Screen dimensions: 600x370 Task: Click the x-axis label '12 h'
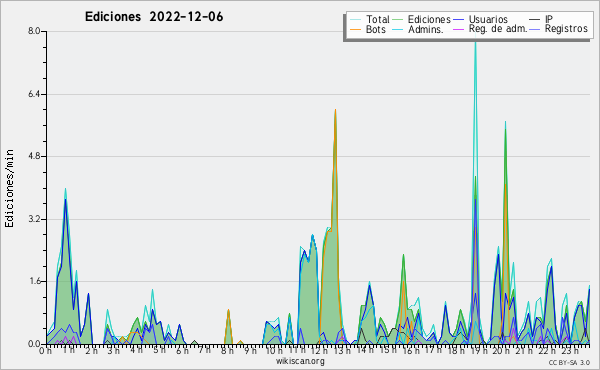click(319, 350)
